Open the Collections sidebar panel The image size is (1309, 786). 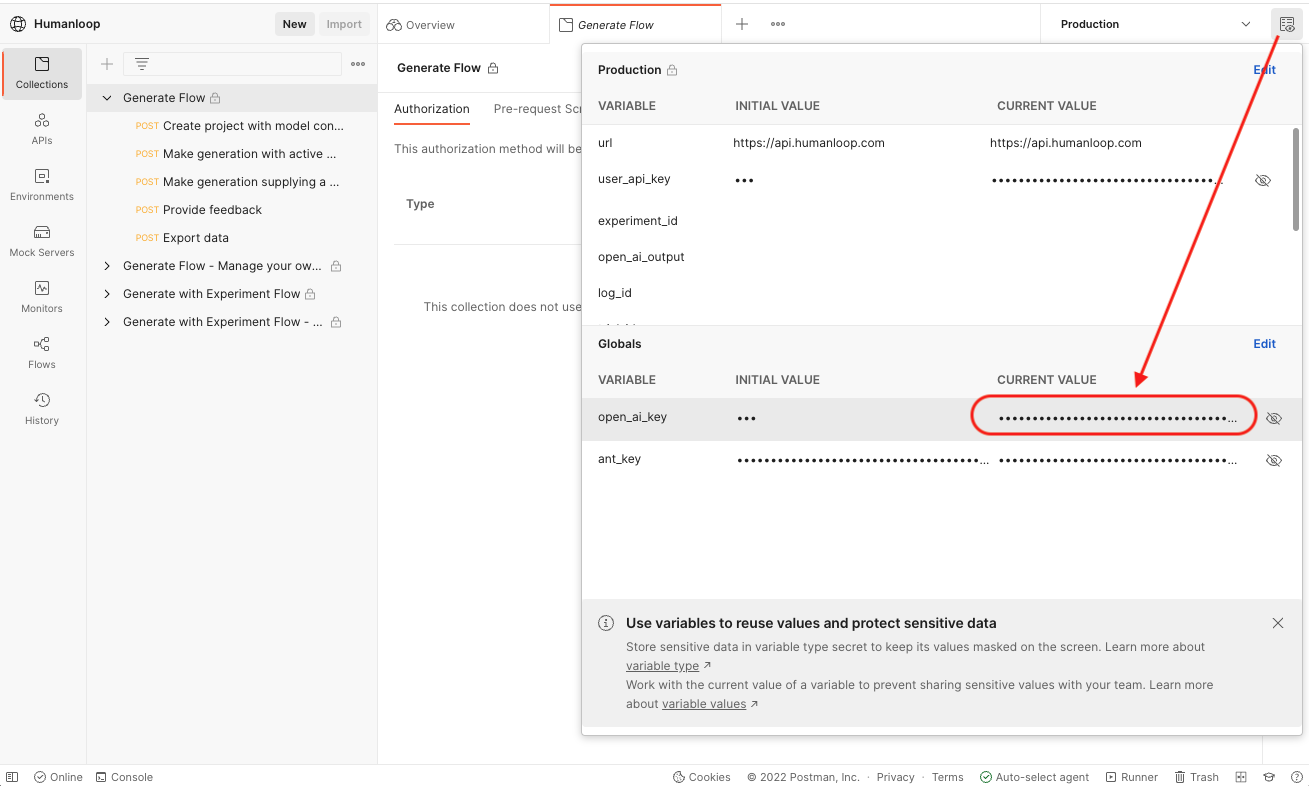42,73
